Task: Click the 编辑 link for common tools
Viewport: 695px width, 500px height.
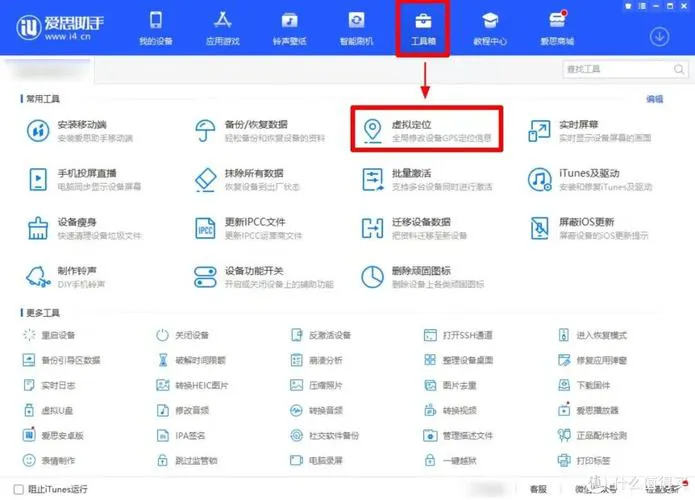Action: click(x=655, y=99)
